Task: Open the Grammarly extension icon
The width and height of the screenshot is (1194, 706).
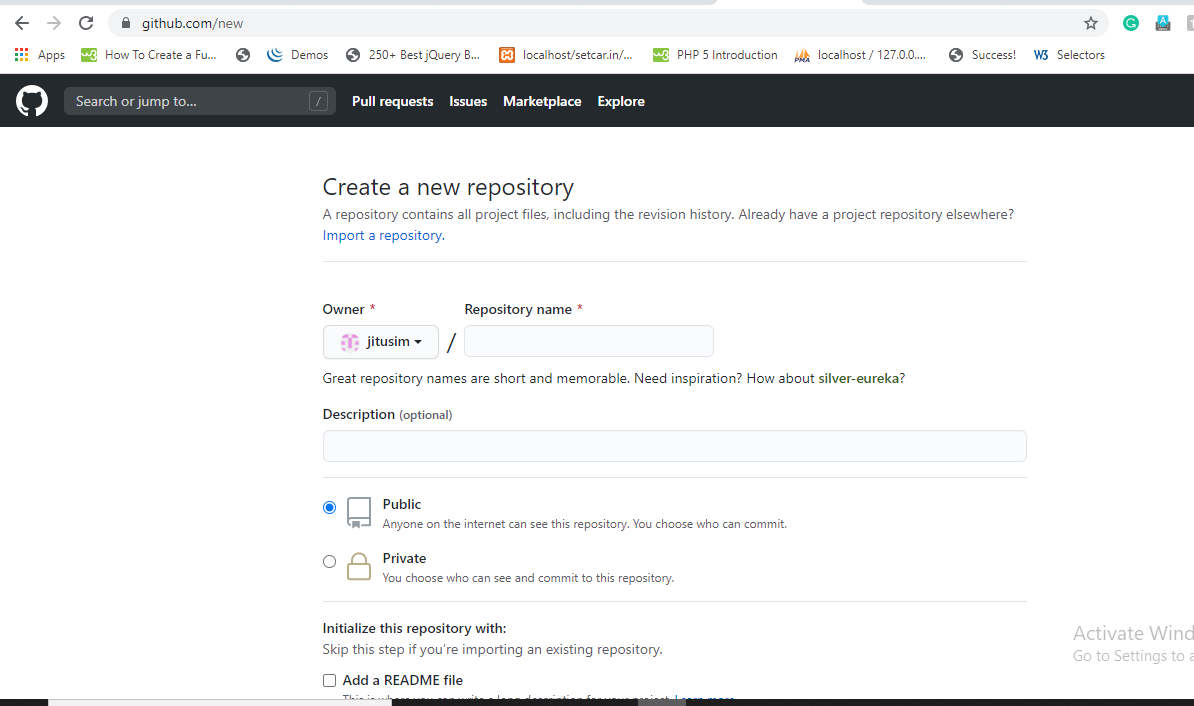Action: point(1131,24)
